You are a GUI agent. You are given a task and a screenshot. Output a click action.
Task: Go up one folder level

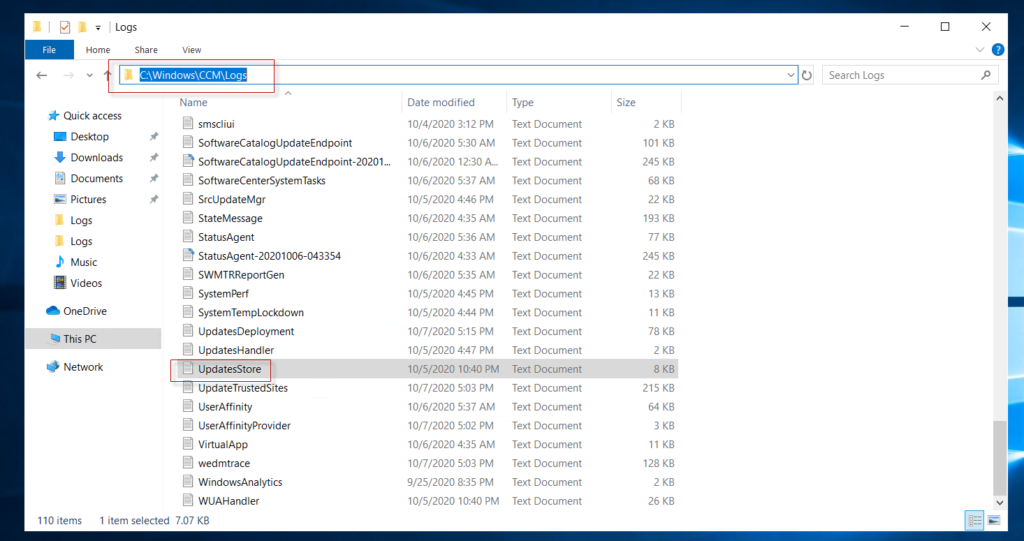108,75
